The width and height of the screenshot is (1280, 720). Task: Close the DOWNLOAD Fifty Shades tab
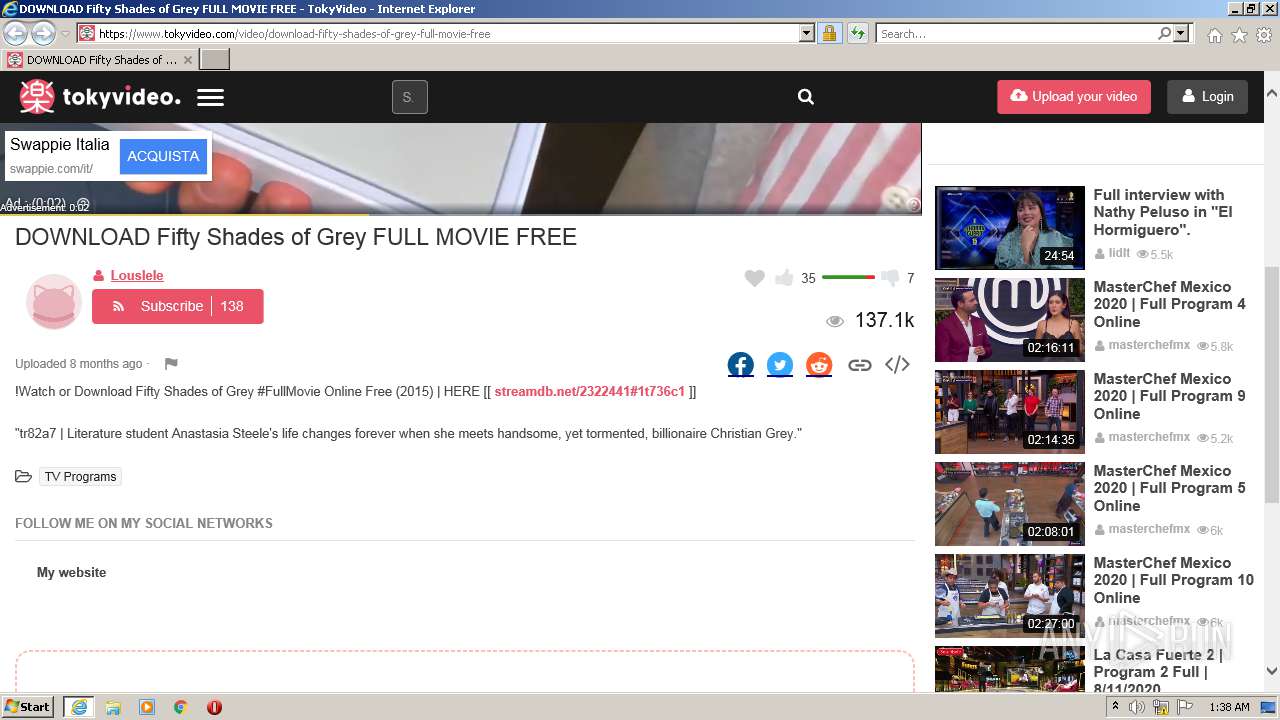coord(187,60)
